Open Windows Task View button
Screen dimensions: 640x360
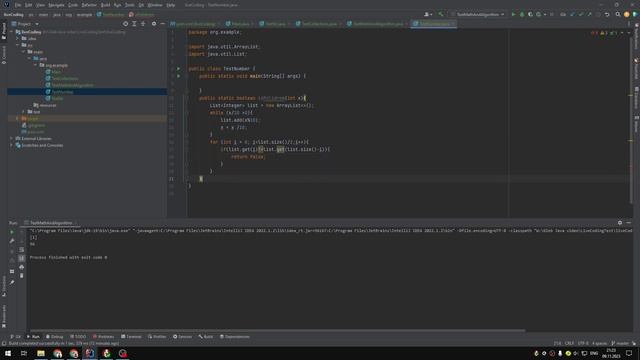(x=24, y=353)
